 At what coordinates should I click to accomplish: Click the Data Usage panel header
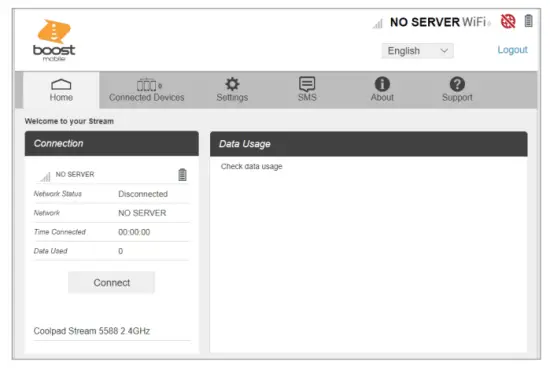click(x=369, y=144)
